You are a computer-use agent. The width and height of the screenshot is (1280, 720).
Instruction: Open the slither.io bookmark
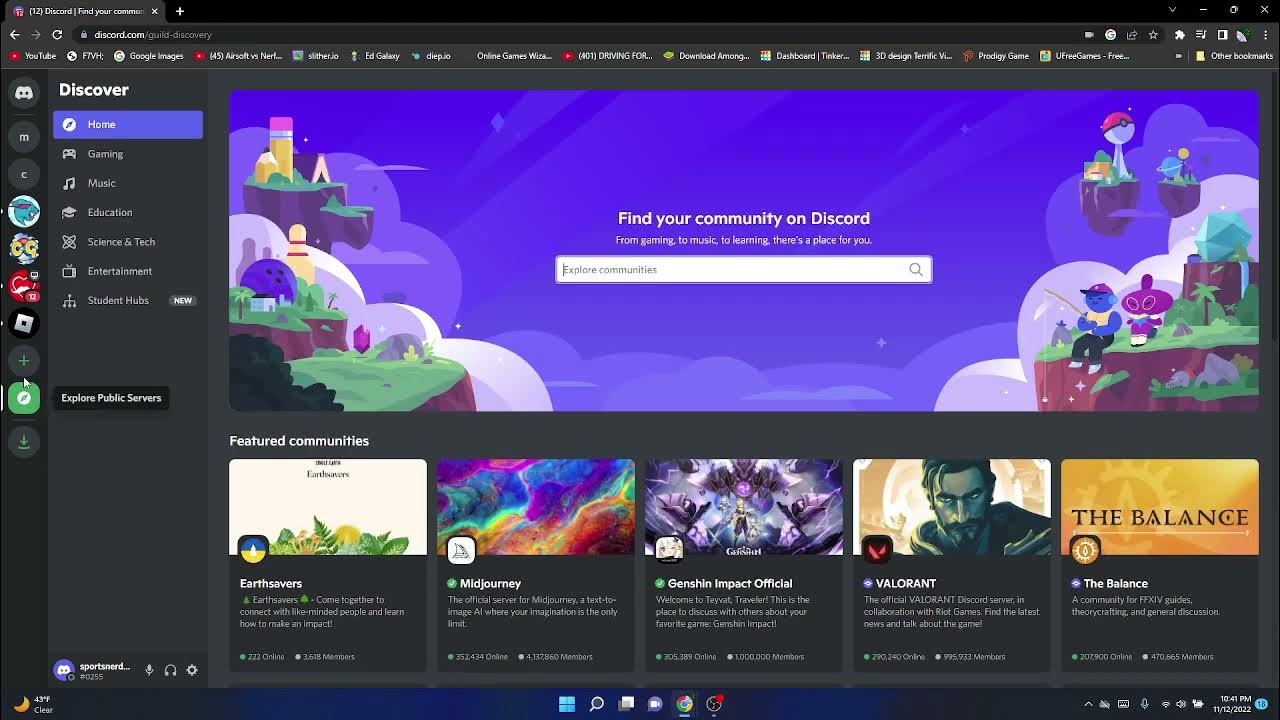pos(316,56)
